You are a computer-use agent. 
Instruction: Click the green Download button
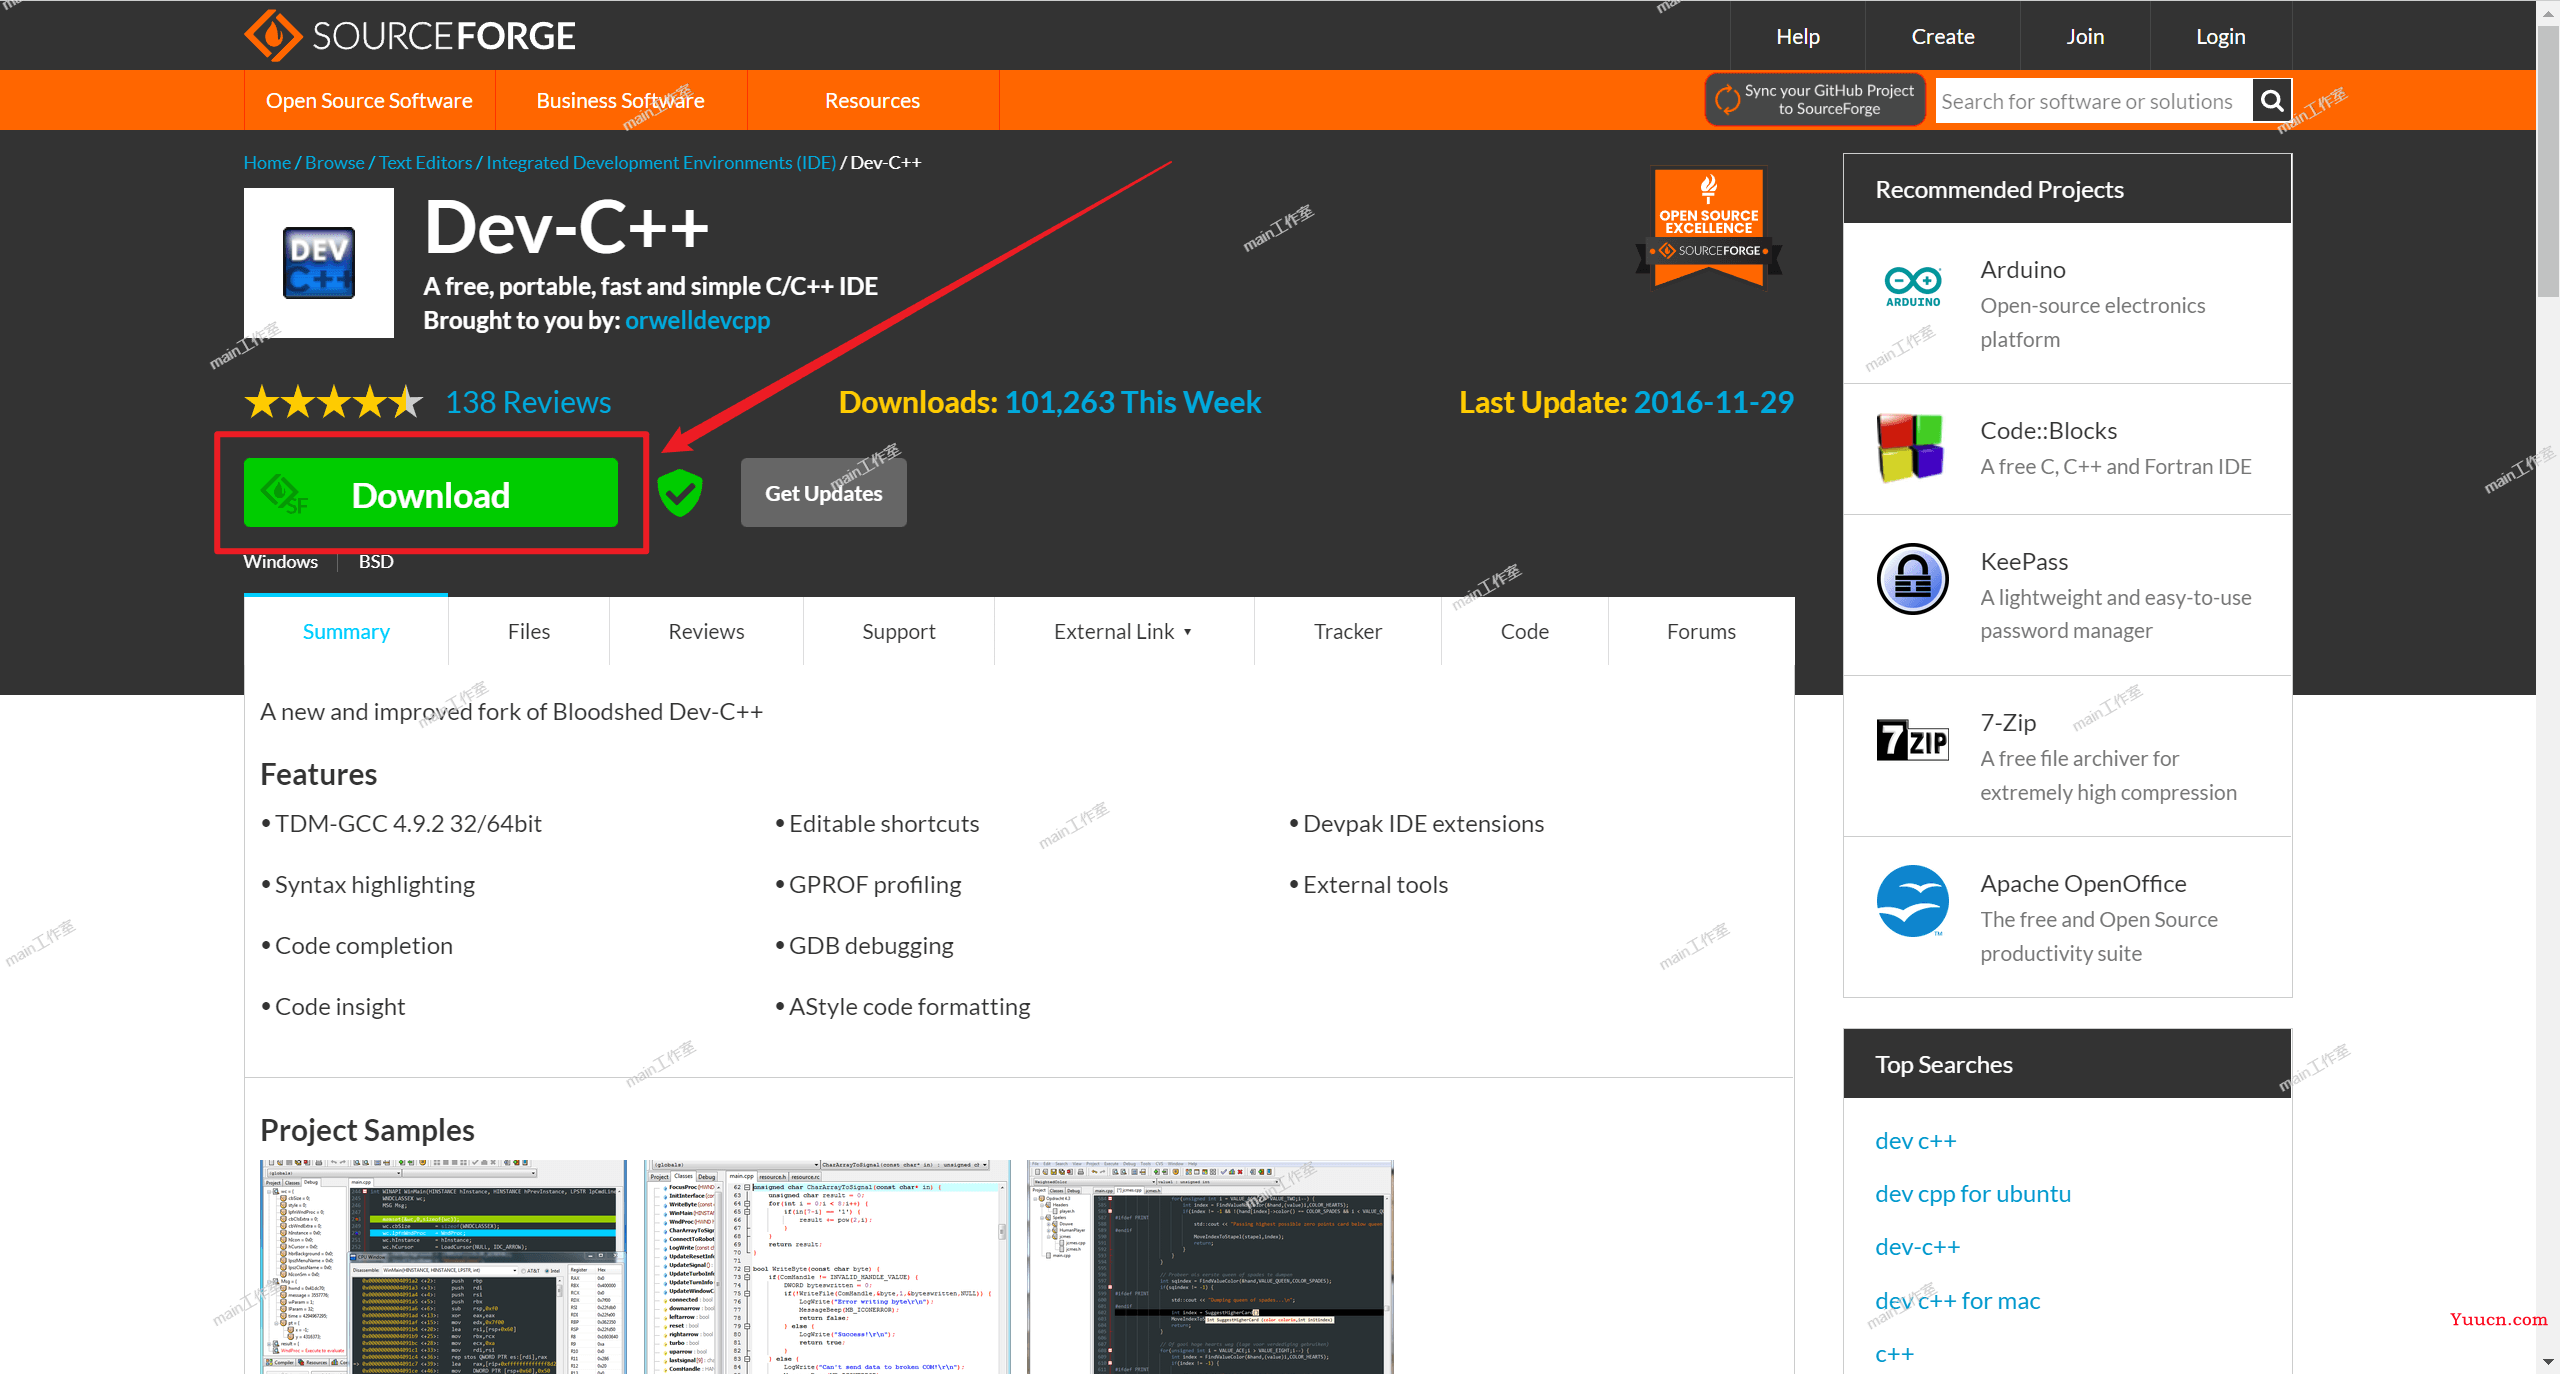[430, 494]
